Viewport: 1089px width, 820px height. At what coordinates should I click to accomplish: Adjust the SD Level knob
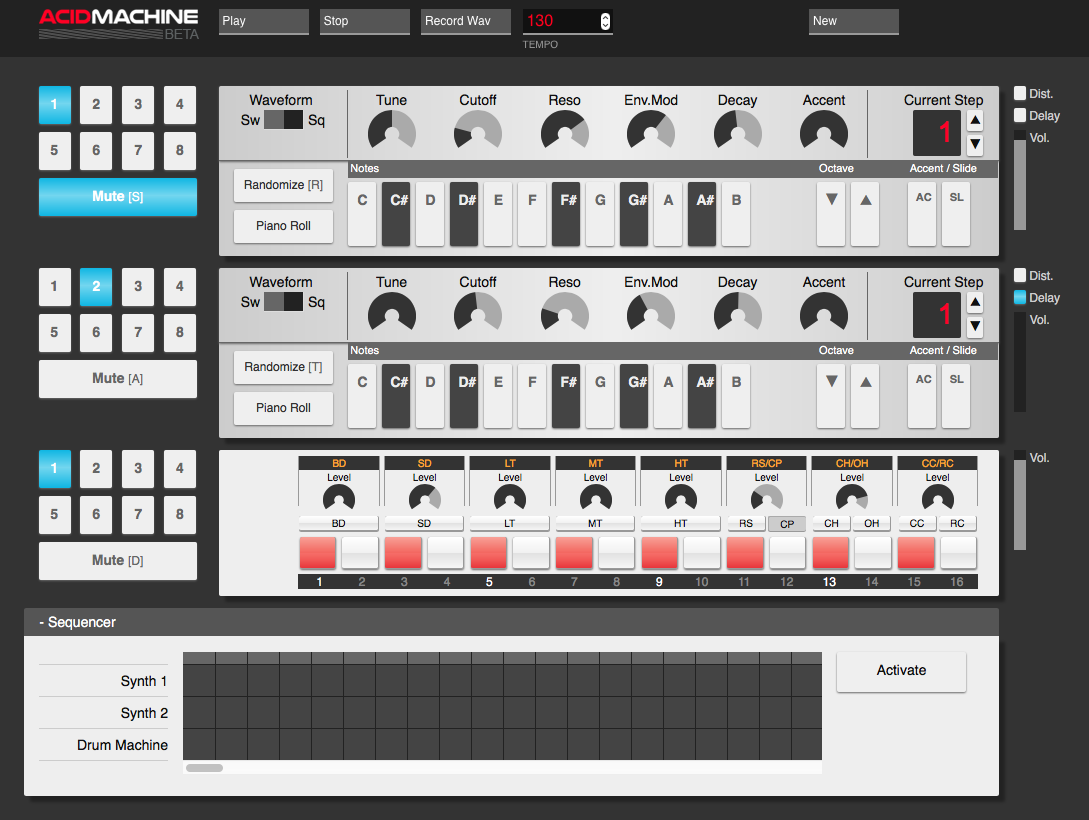point(424,499)
